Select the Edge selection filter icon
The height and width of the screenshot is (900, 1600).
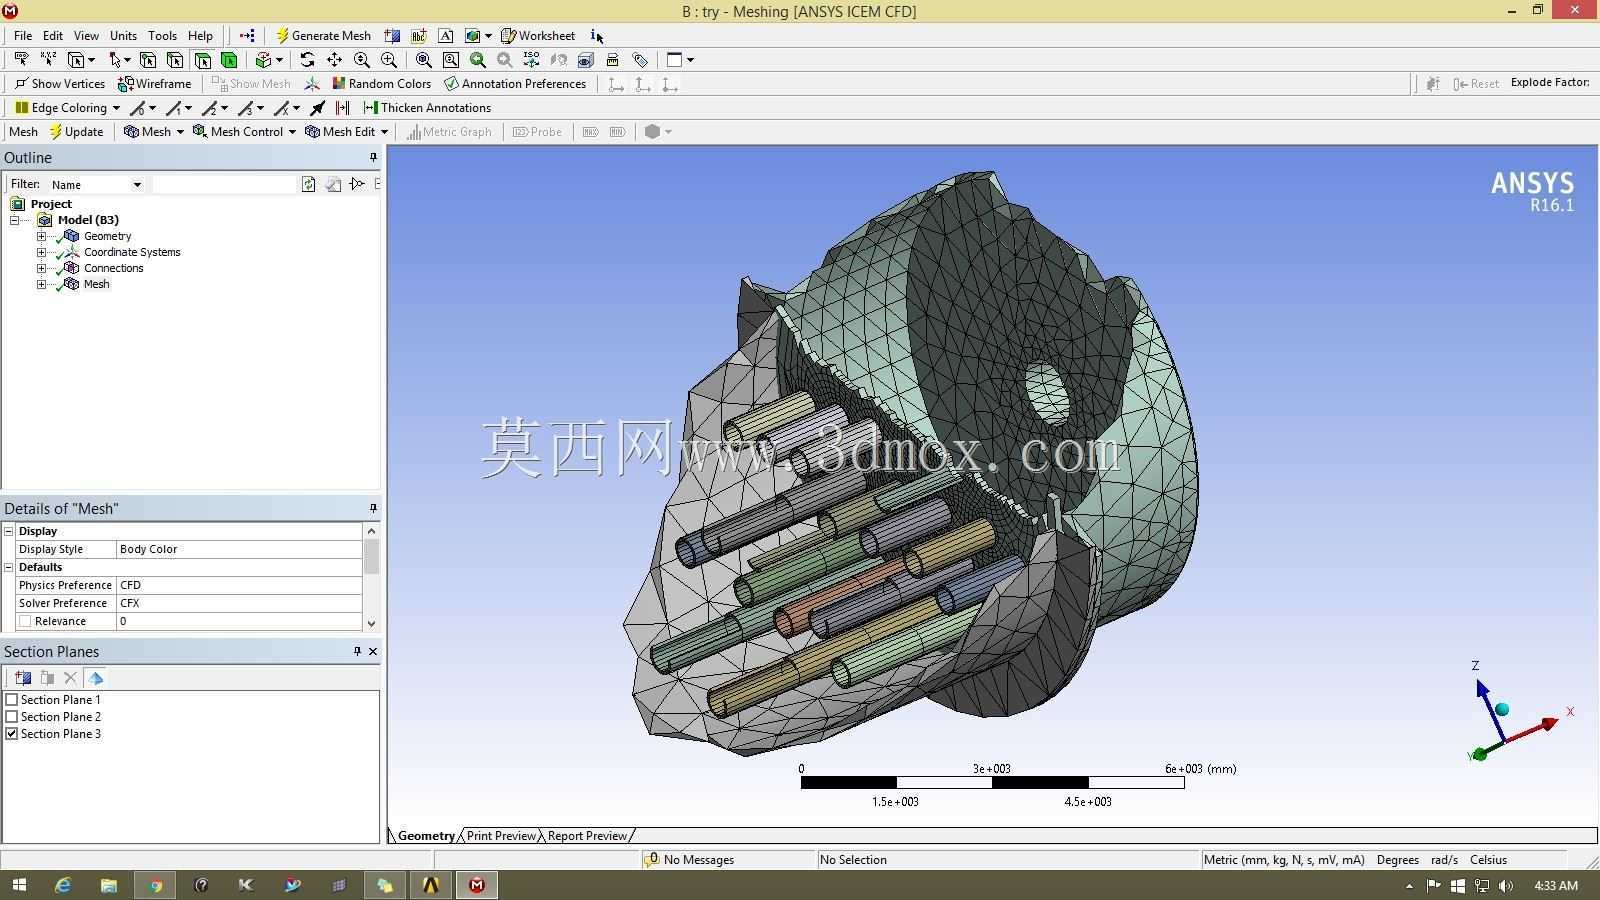[175, 60]
